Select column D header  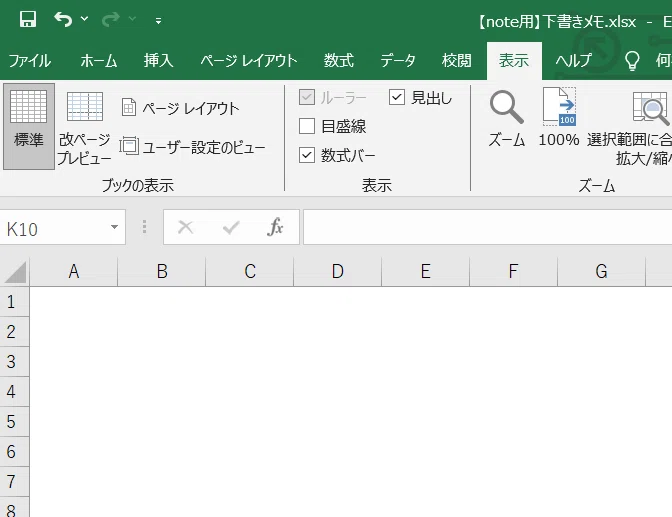coord(338,271)
